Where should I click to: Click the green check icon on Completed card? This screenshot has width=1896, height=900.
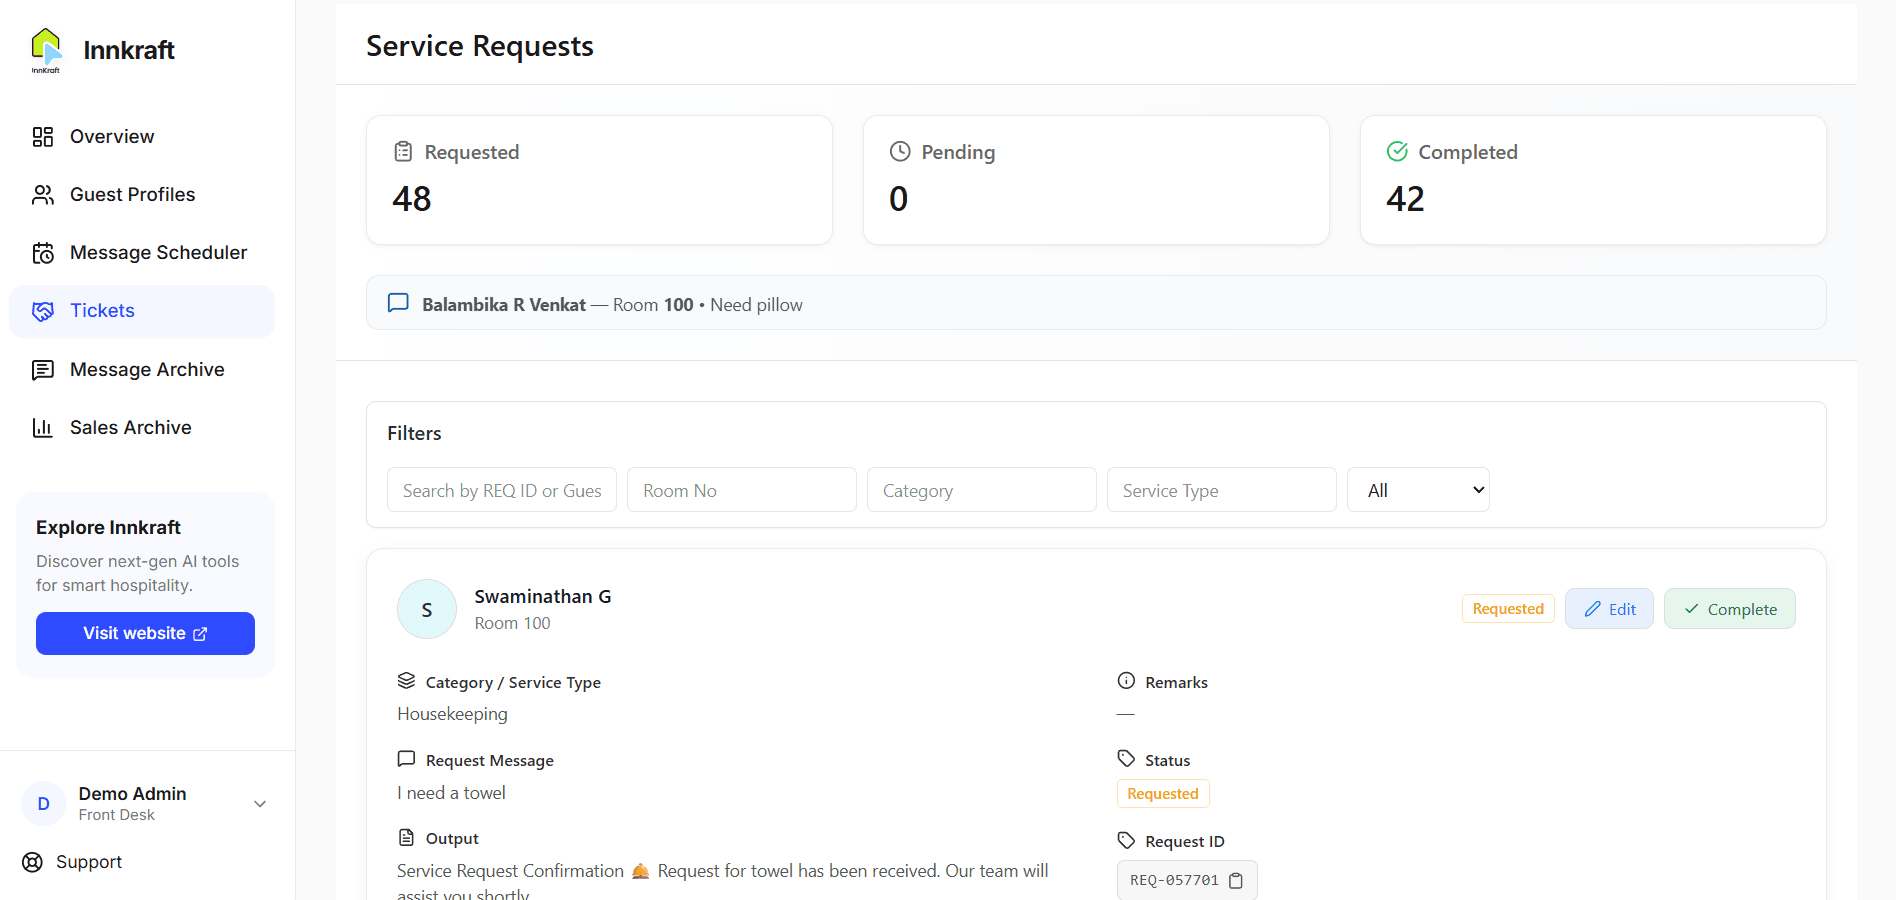(1397, 151)
